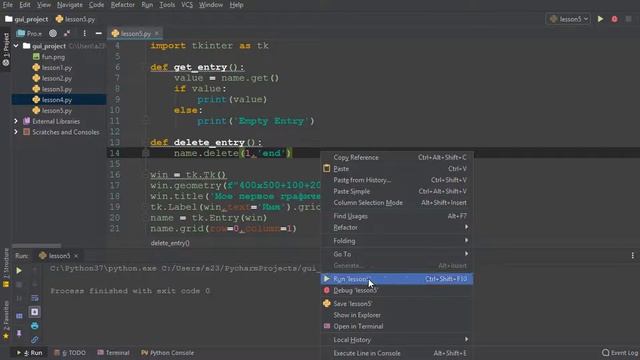Expand the Local History submenu
640x360 pixels.
pos(397,340)
